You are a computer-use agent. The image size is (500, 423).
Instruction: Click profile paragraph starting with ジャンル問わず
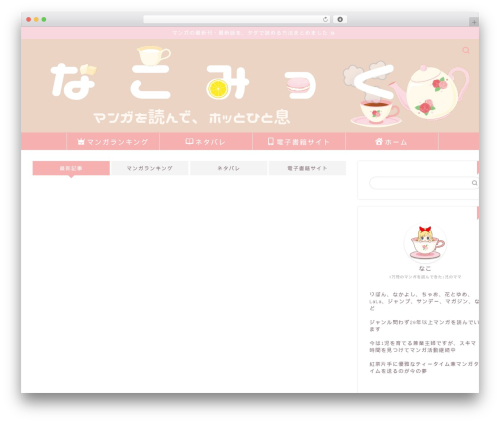424,326
